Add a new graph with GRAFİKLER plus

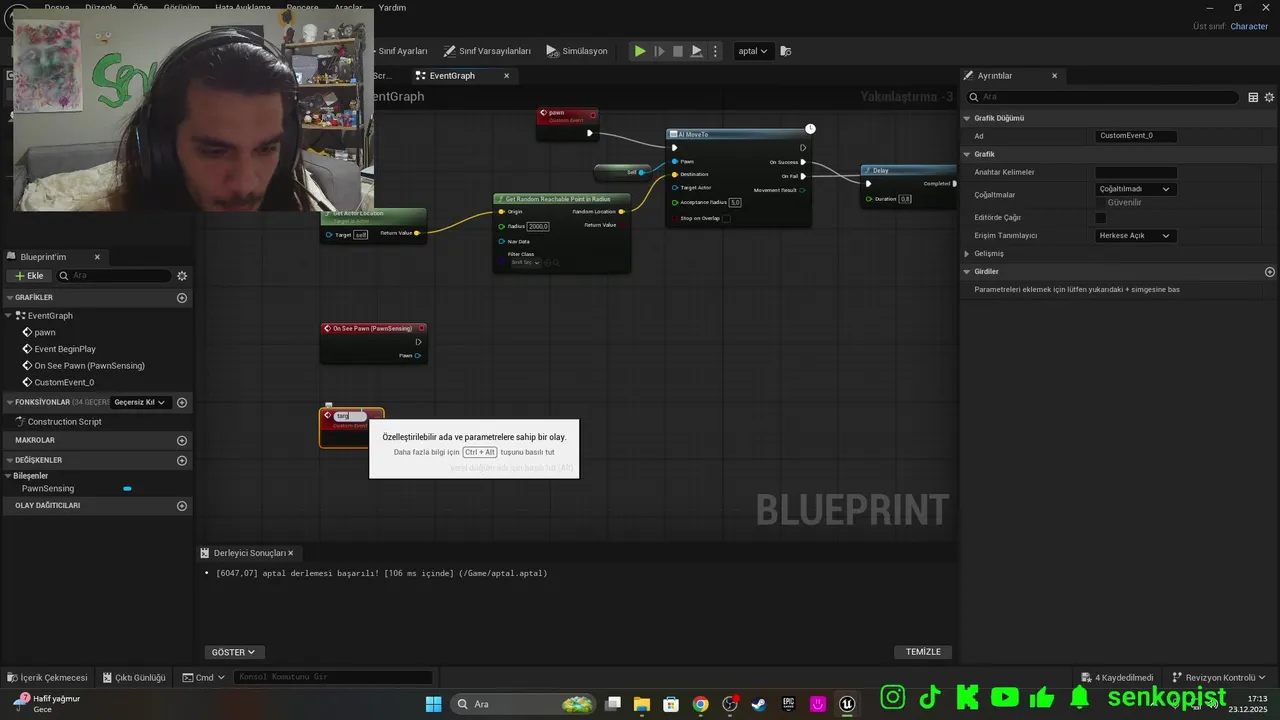182,298
